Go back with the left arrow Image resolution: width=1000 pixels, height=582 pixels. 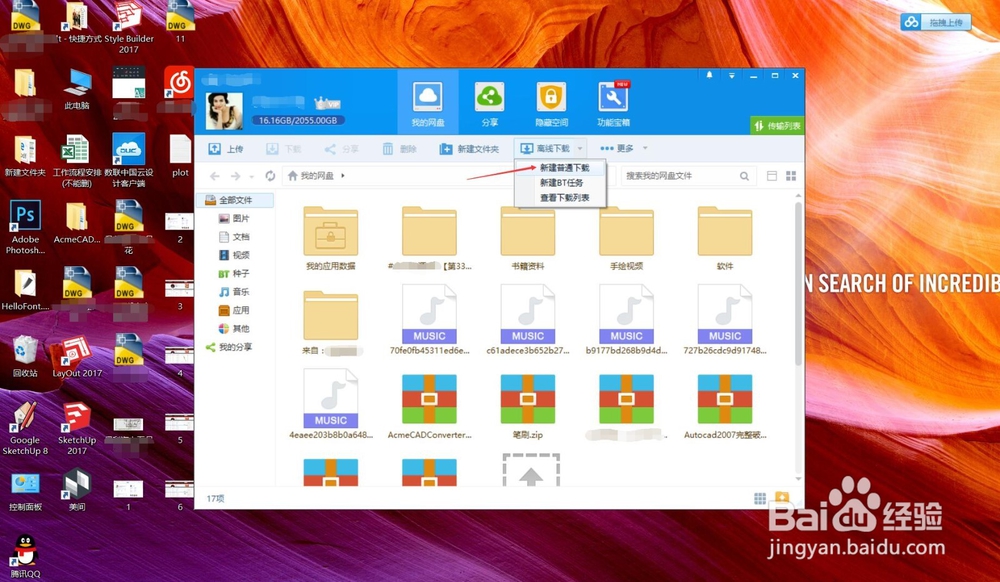tap(215, 176)
